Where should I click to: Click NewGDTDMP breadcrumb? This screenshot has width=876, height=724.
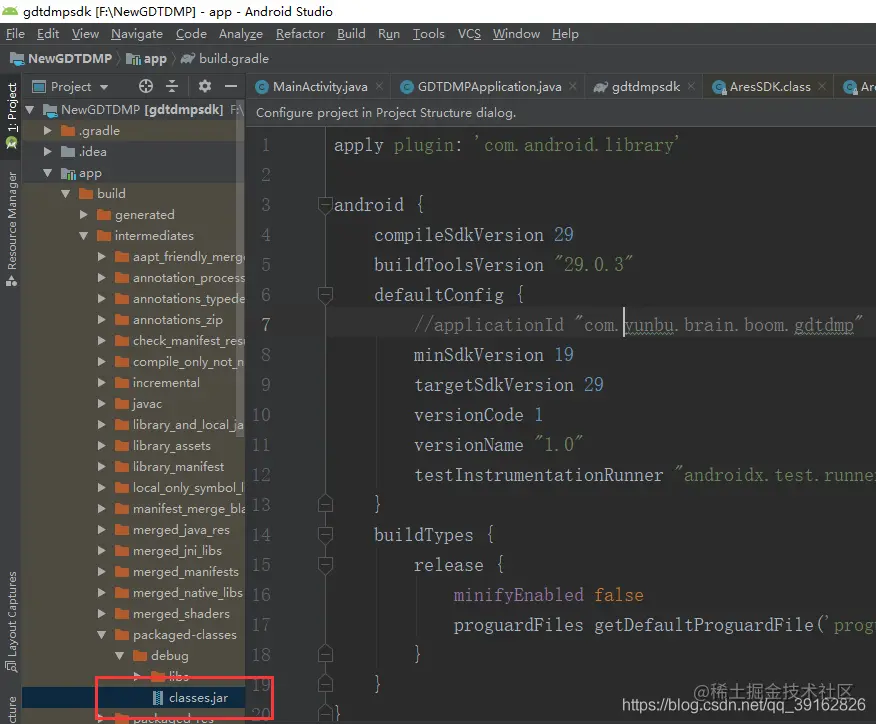[61, 59]
